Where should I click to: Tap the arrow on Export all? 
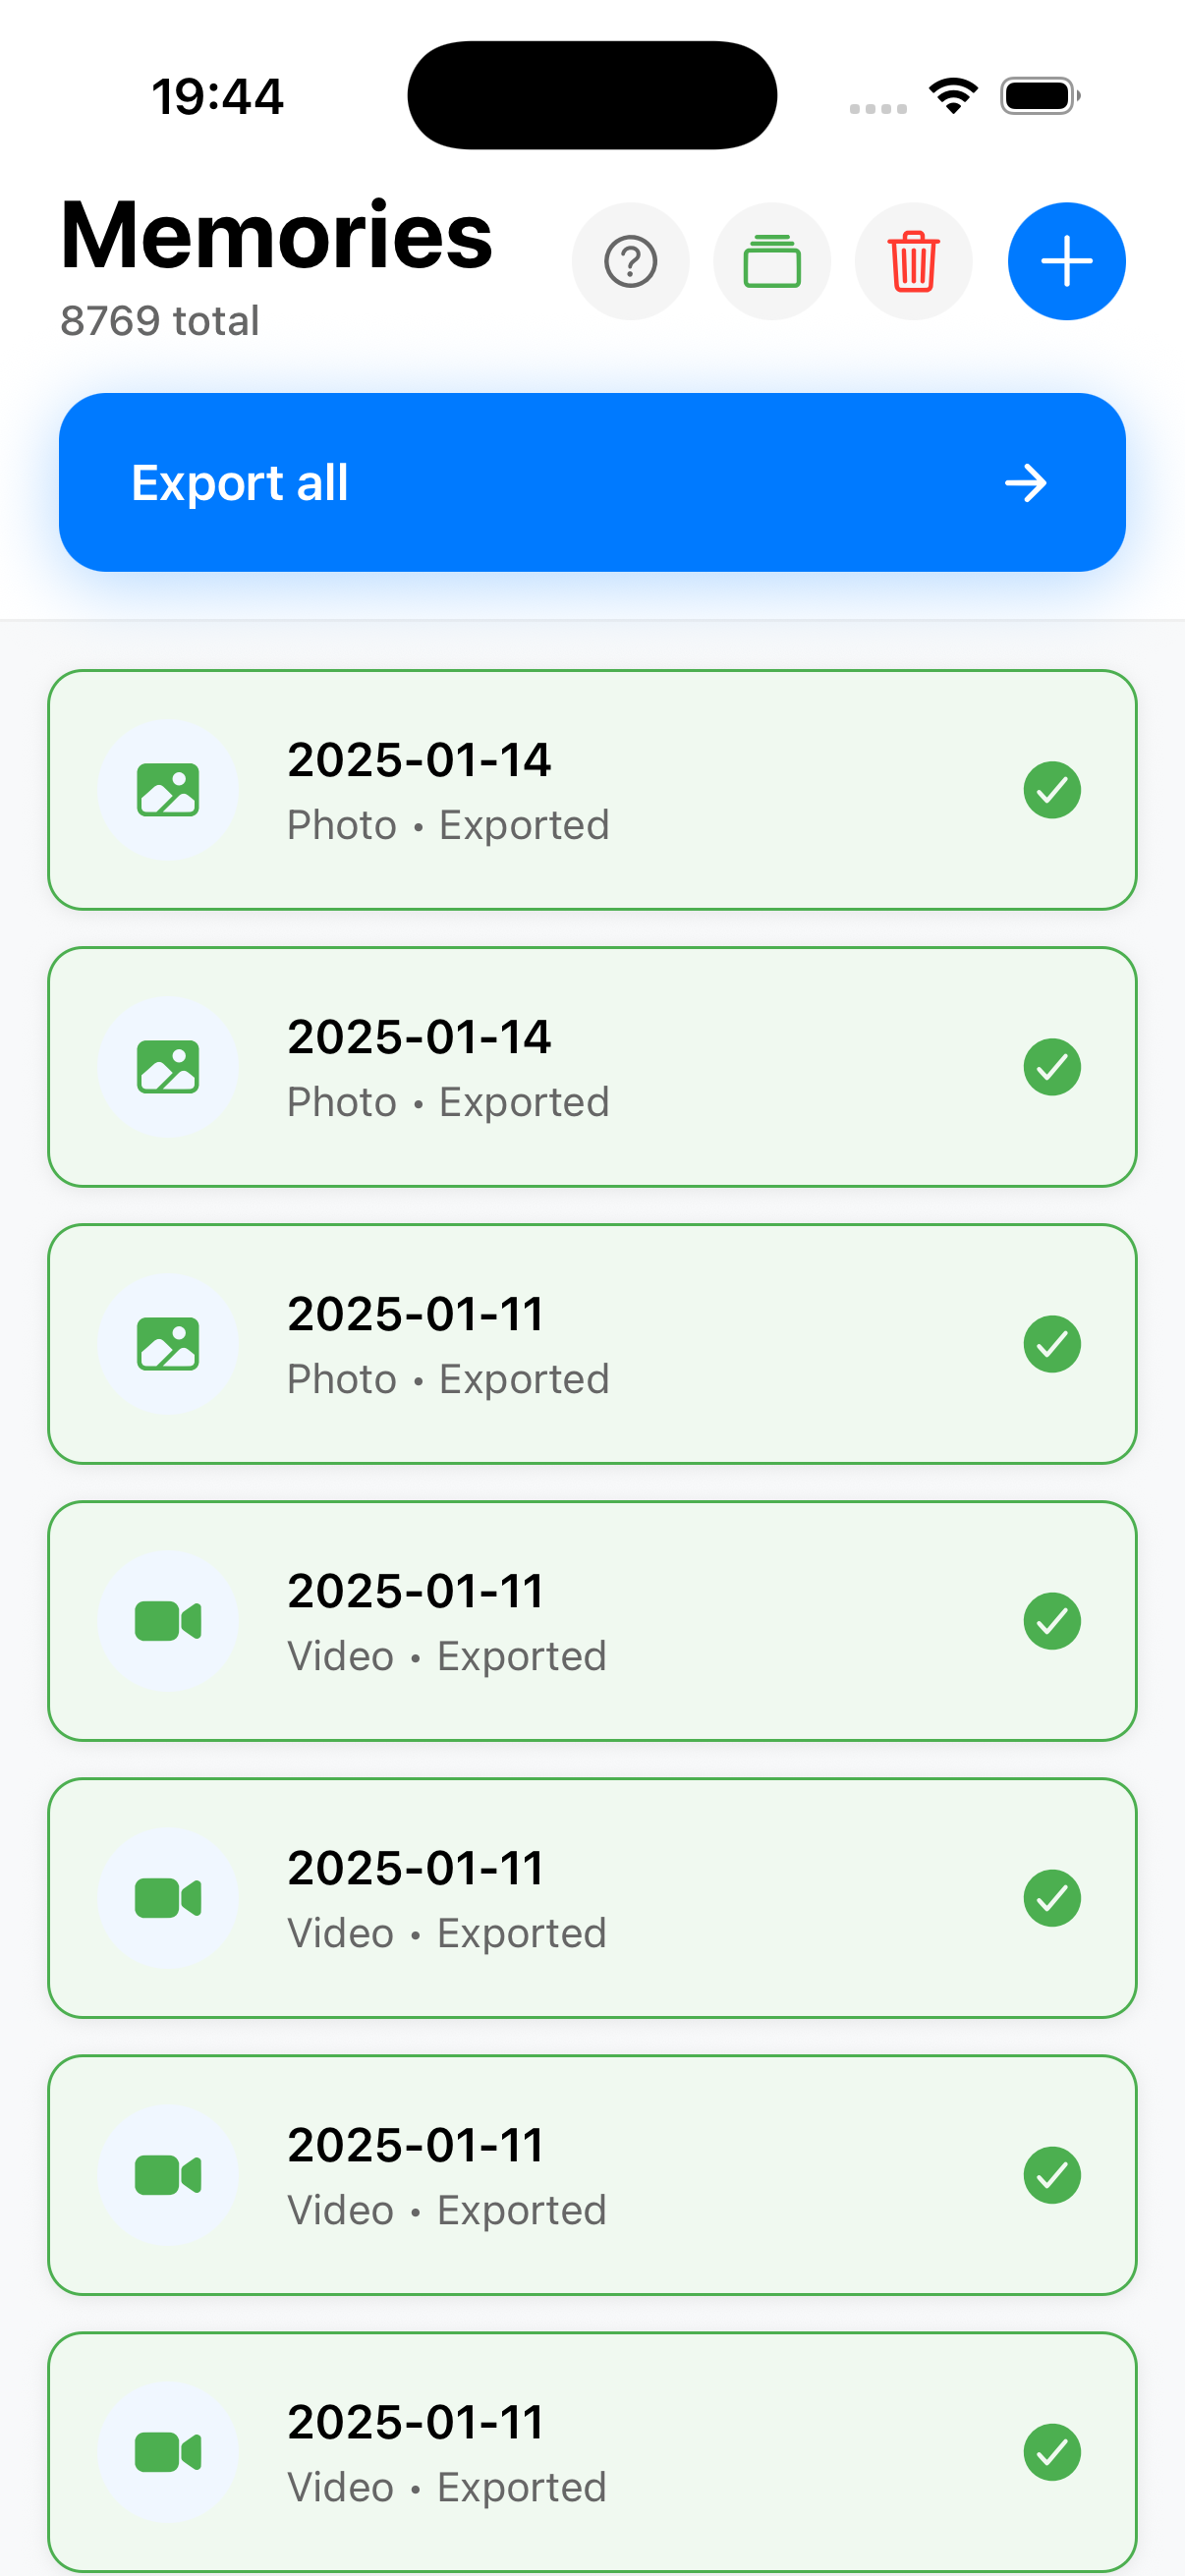tap(1025, 483)
